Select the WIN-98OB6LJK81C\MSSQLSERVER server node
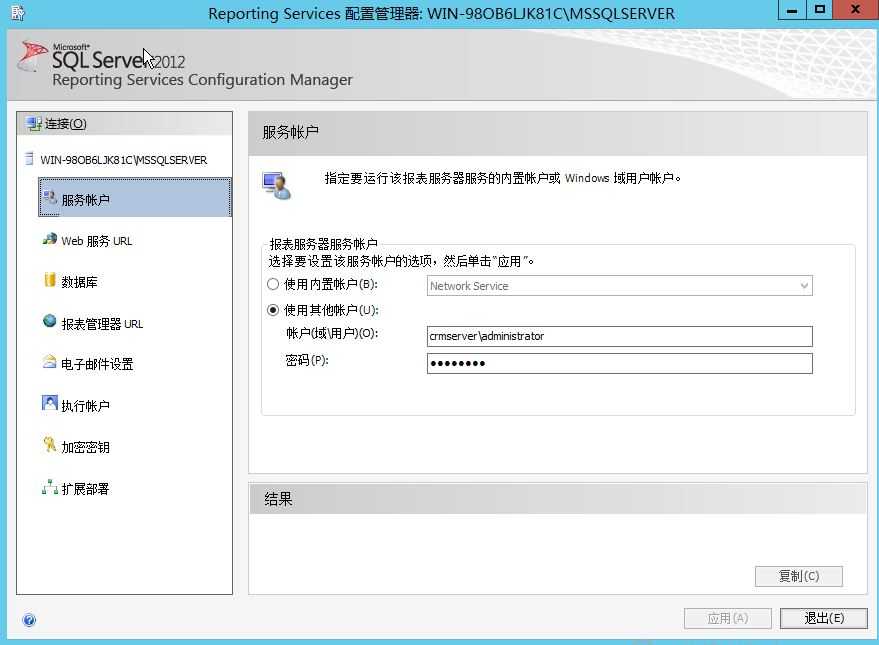Viewport: 879px width, 645px height. click(x=123, y=160)
